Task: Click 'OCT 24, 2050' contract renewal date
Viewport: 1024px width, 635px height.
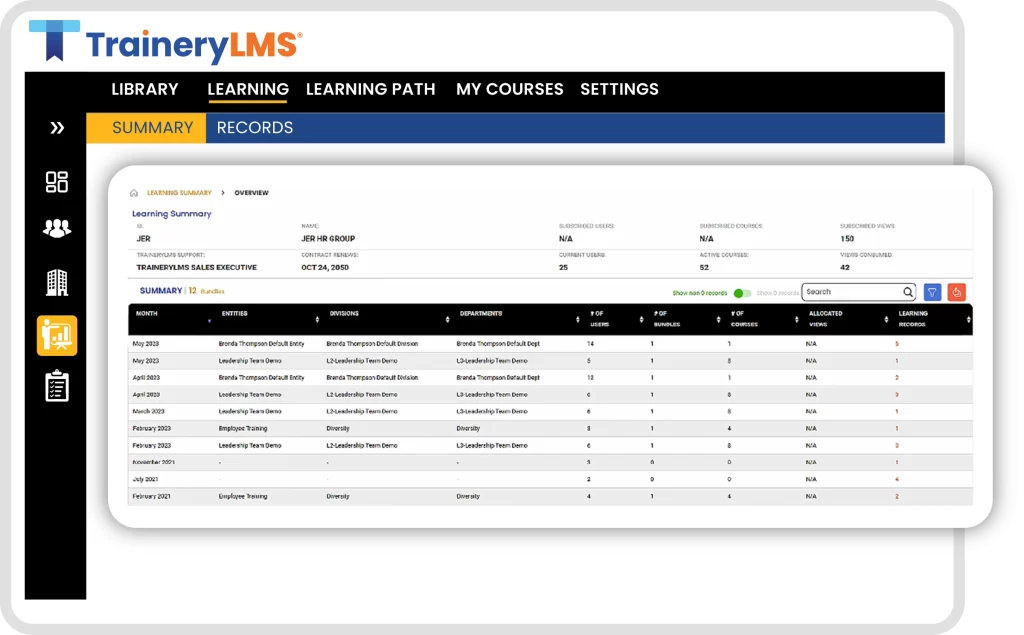Action: coord(325,268)
